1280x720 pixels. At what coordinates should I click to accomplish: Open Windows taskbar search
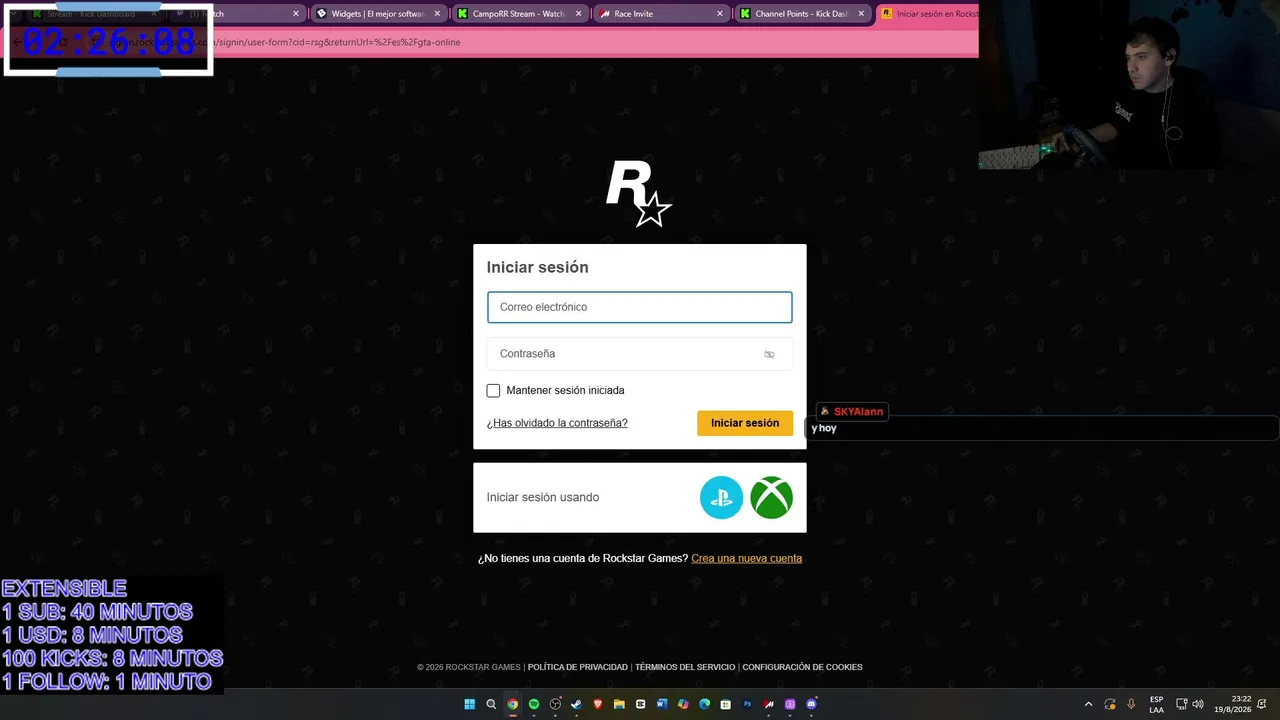pyautogui.click(x=491, y=704)
